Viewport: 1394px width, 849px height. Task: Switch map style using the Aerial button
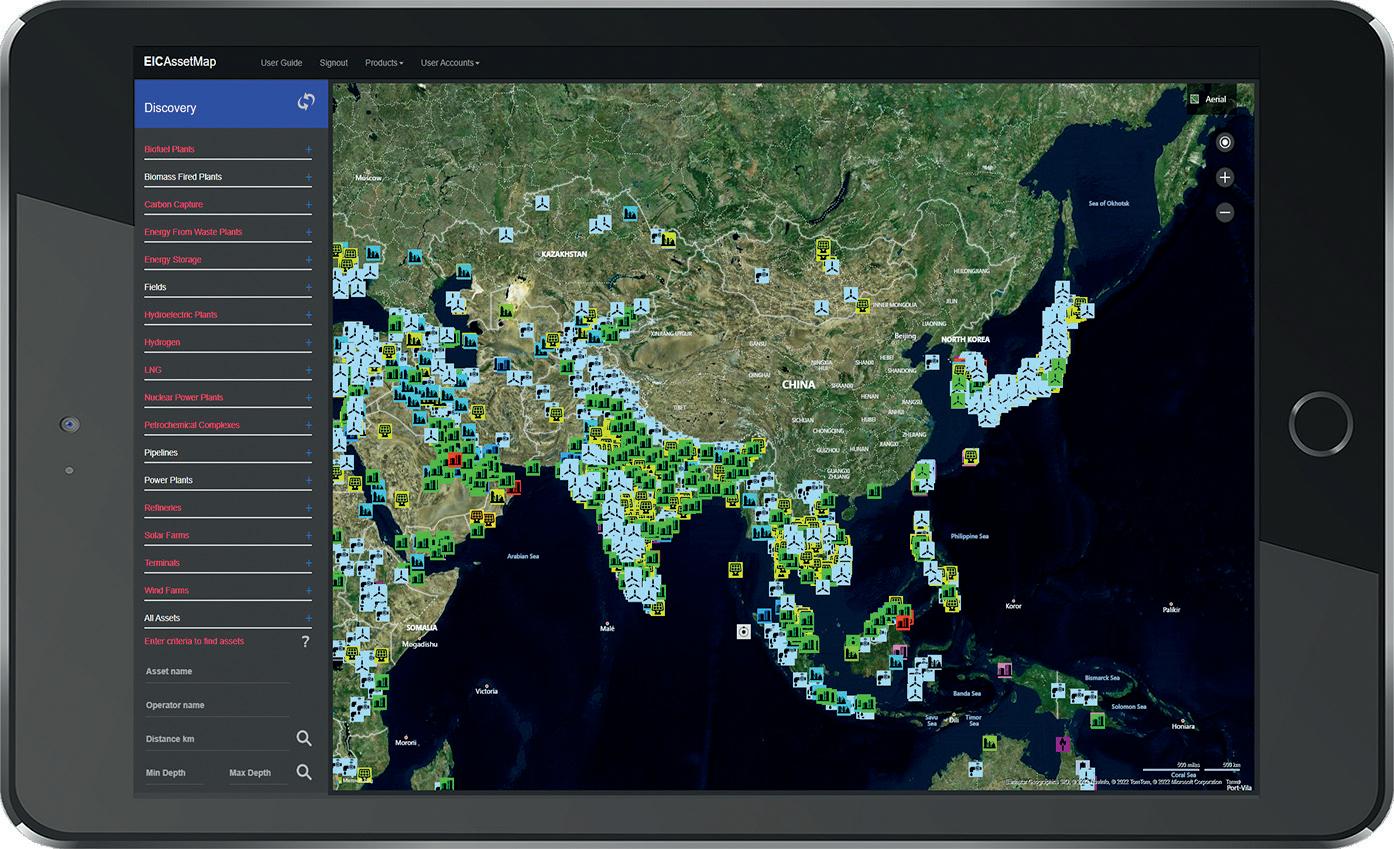(x=1210, y=99)
